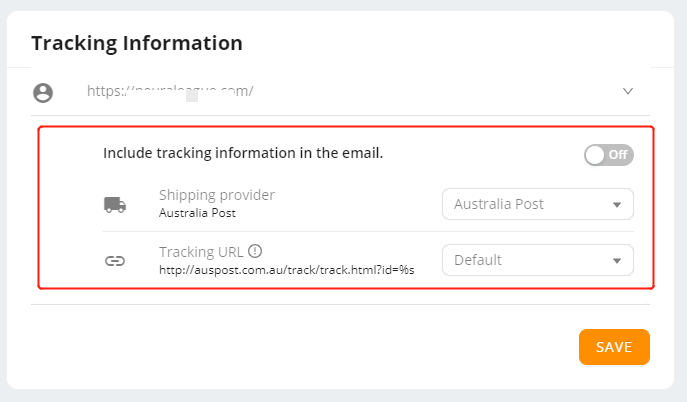Click the Off label on the switch
687x402 pixels.
pyautogui.click(x=618, y=155)
